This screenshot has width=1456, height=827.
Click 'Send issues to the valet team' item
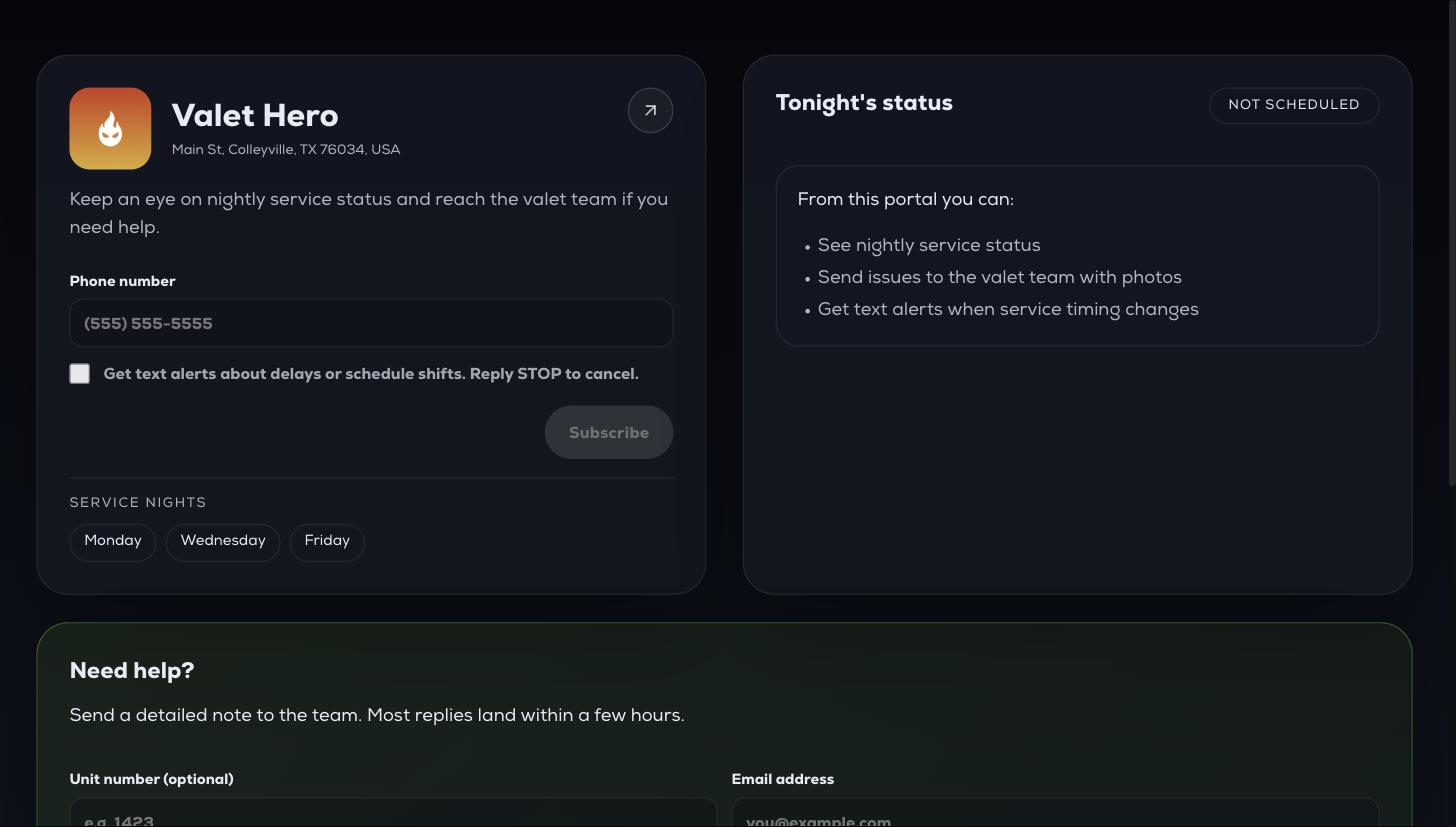[x=1000, y=278]
